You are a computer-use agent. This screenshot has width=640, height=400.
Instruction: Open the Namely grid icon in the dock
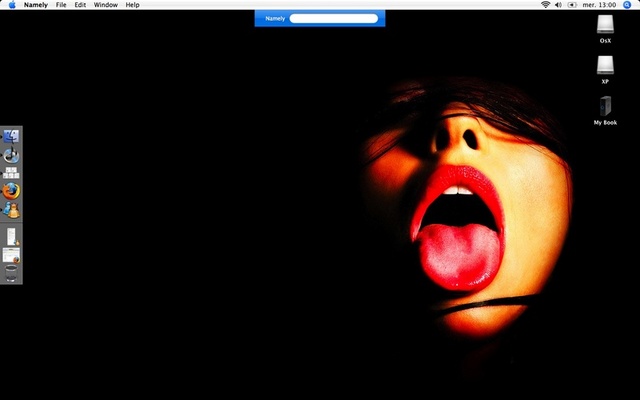(11, 173)
